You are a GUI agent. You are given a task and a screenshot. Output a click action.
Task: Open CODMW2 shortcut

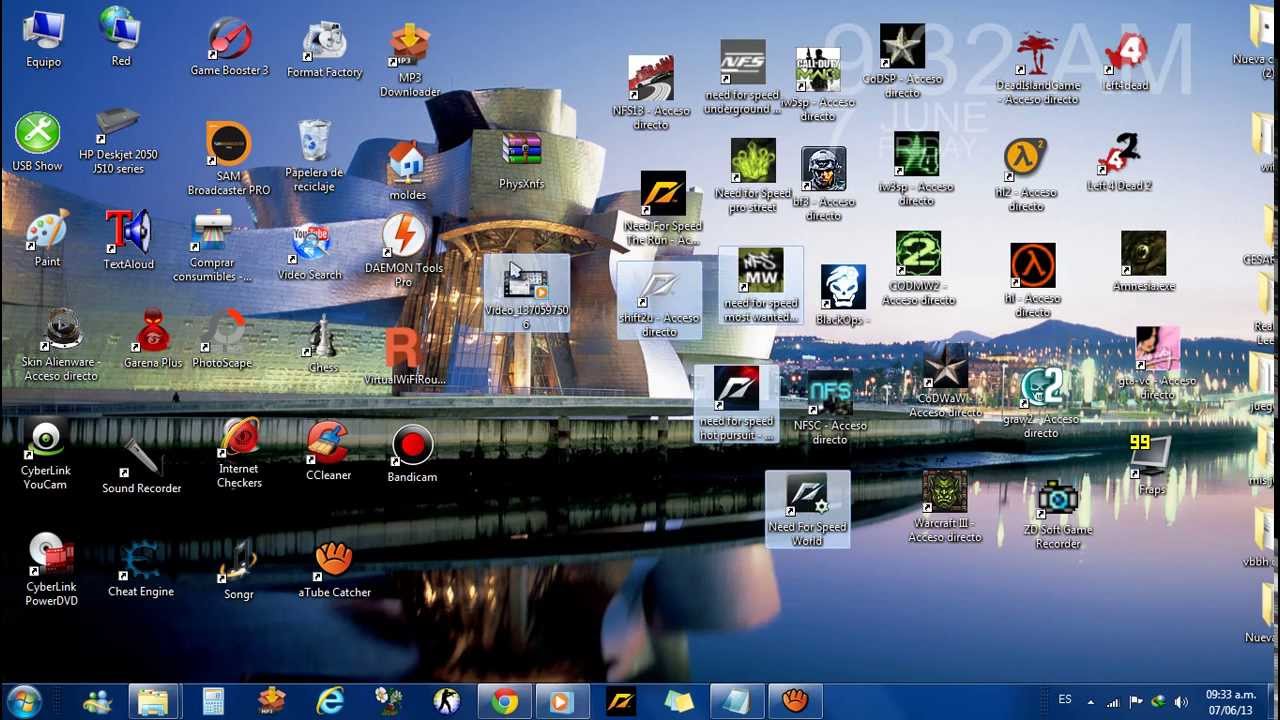coord(918,268)
